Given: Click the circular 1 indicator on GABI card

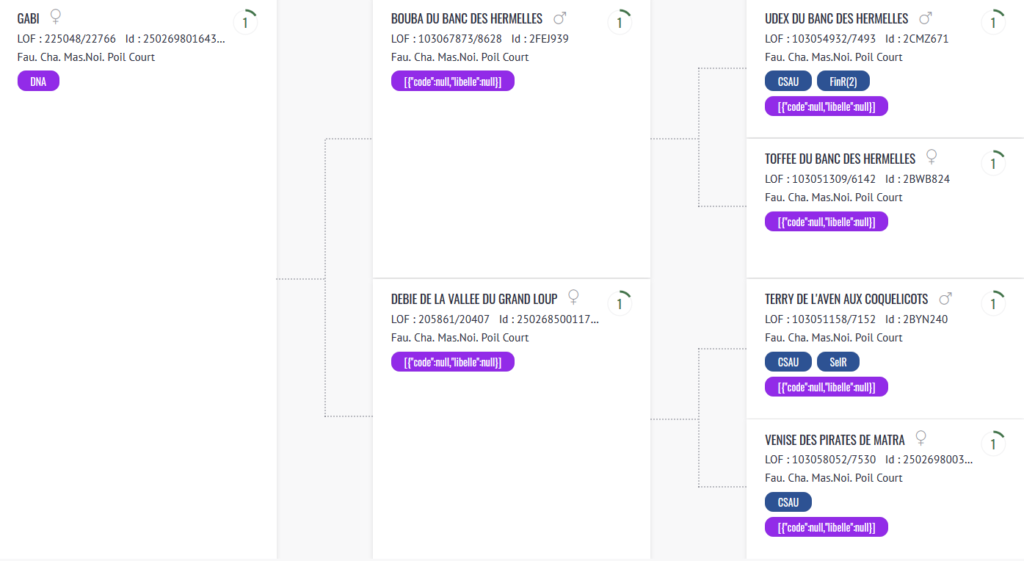Looking at the screenshot, I should click(246, 22).
